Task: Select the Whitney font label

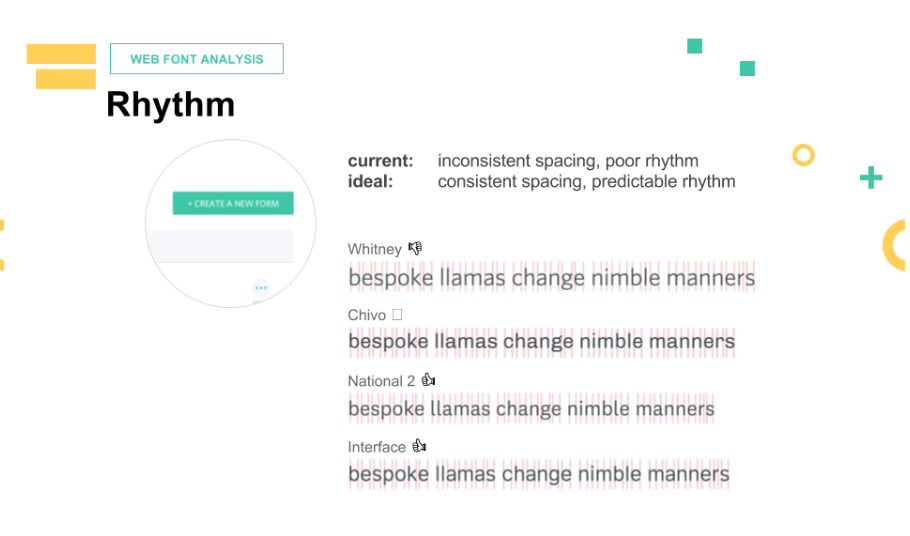Action: (374, 249)
